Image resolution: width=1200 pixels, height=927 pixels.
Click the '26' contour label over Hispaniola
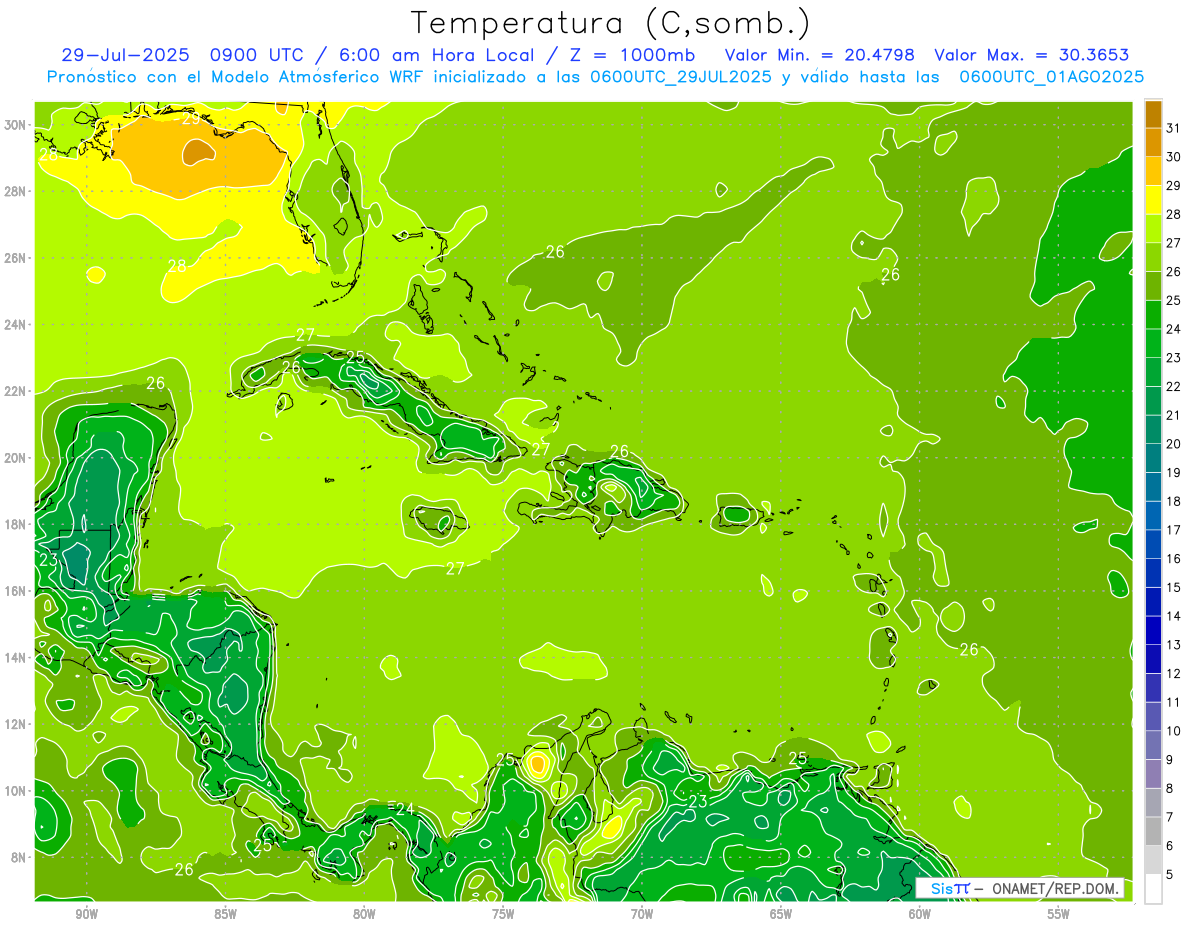pos(619,452)
